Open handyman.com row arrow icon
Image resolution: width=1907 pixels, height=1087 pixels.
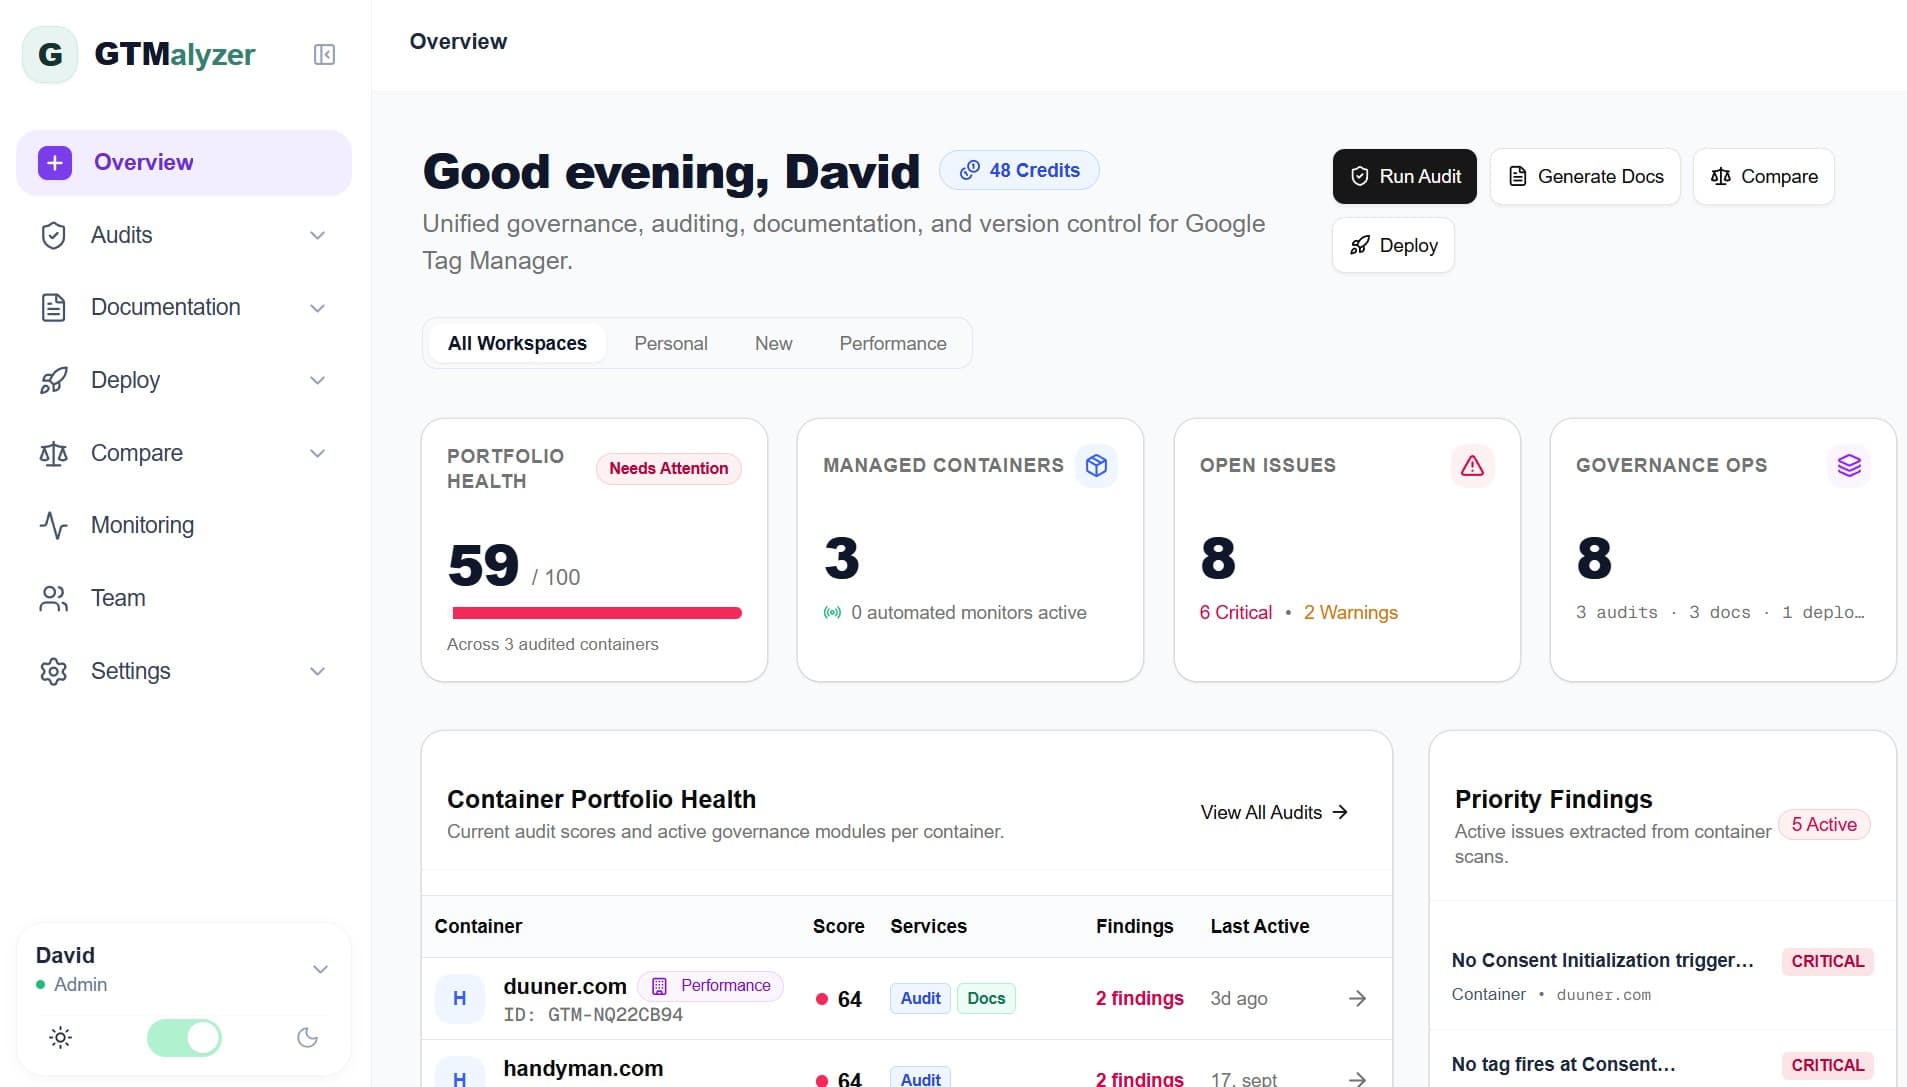coord(1357,1079)
